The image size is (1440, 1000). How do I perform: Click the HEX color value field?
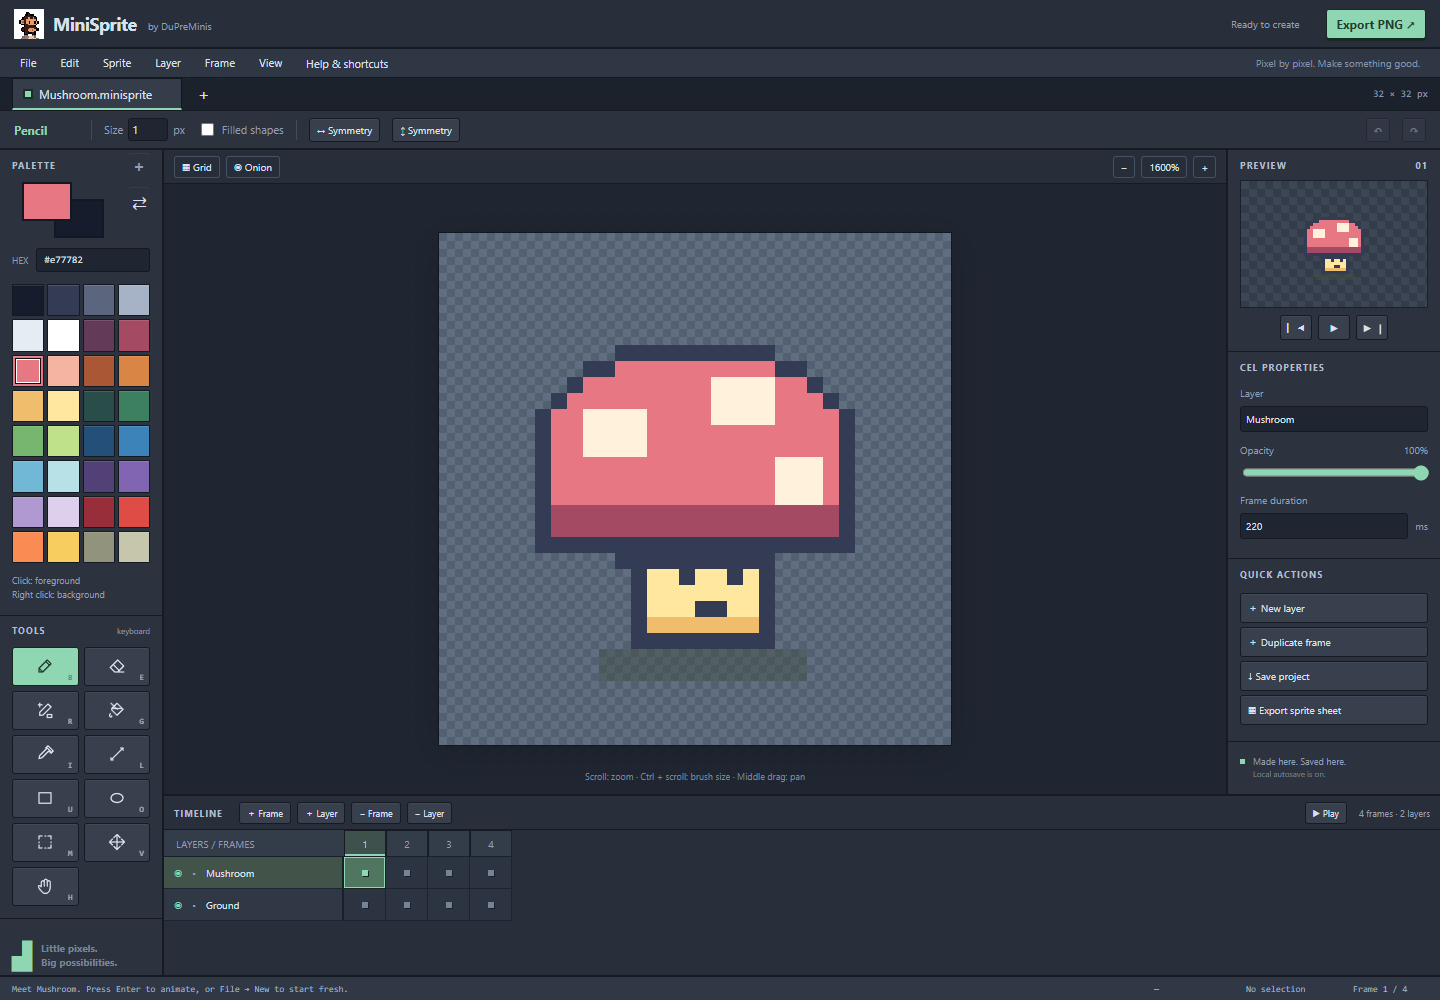(93, 260)
